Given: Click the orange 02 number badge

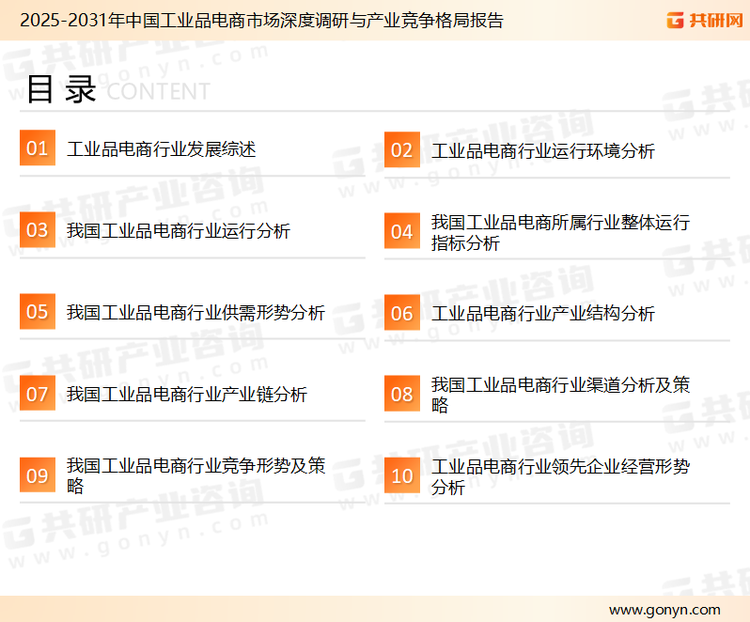Looking at the screenshot, I should [x=402, y=150].
